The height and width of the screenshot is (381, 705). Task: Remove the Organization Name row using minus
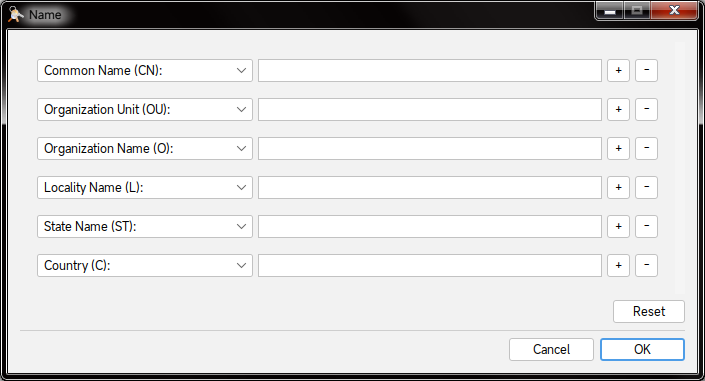(647, 148)
